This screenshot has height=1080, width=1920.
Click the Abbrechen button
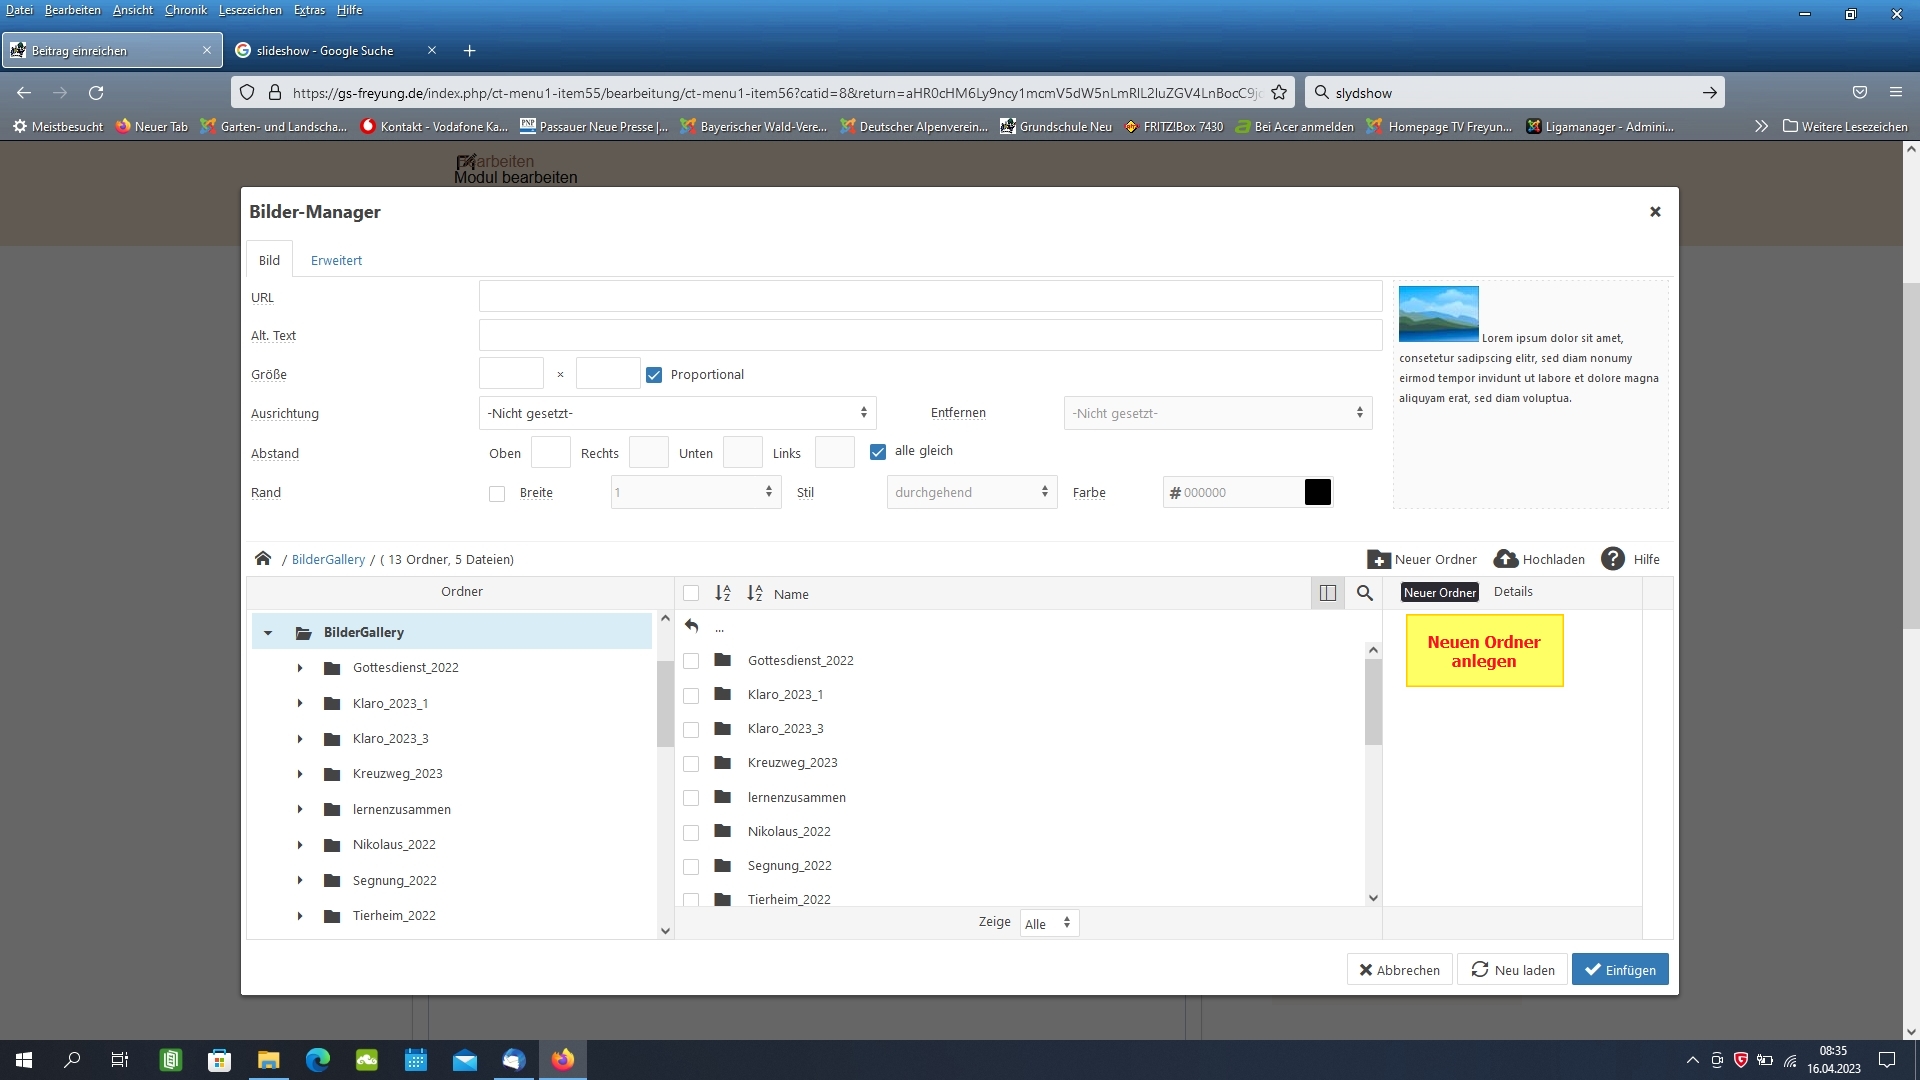pos(1399,969)
